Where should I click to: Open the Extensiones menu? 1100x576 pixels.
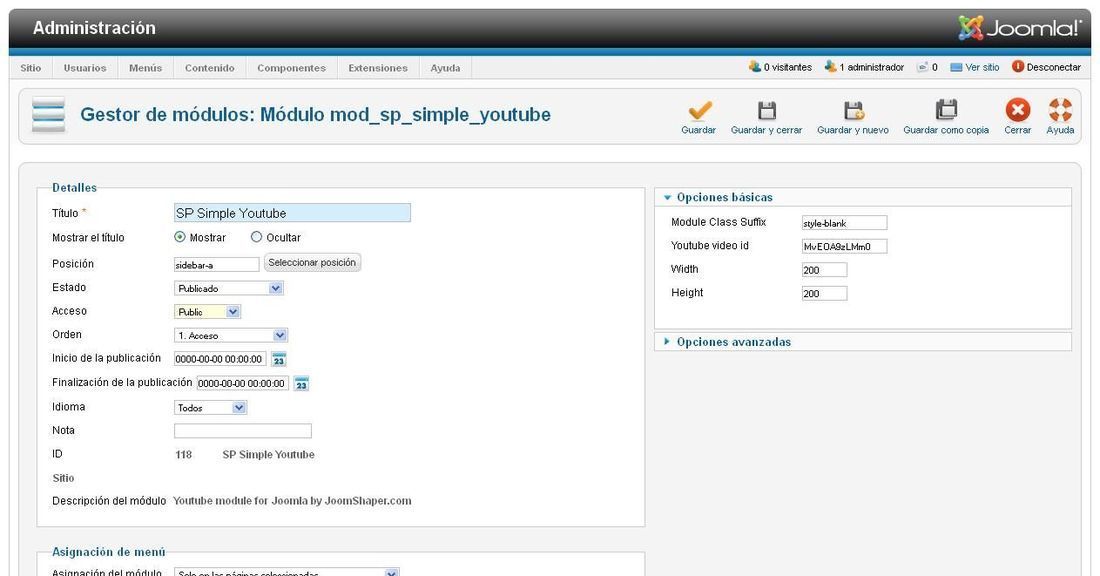378,68
